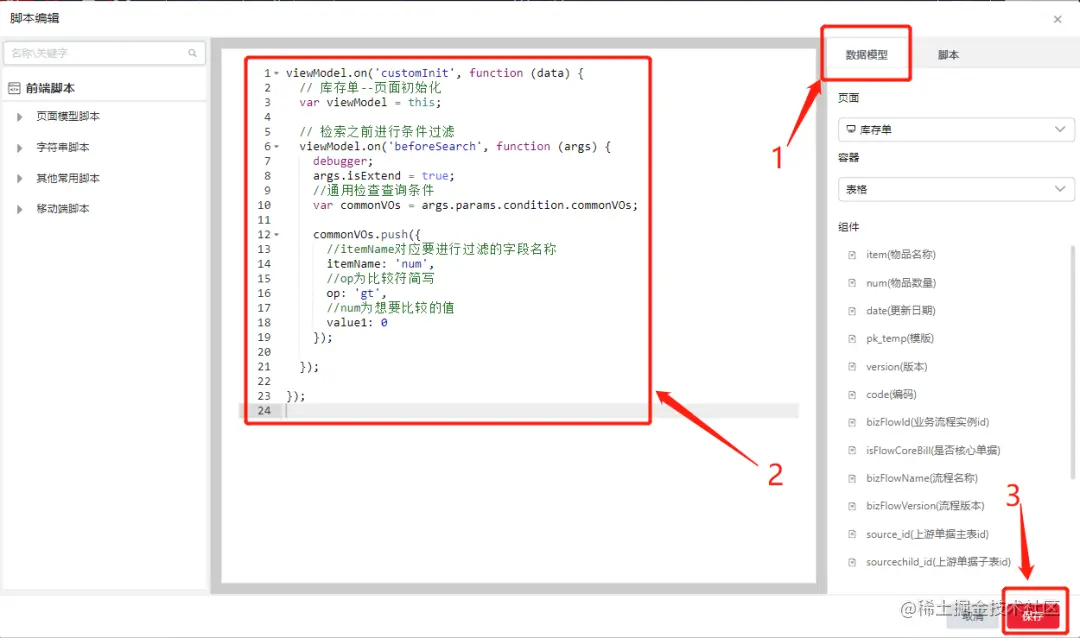The image size is (1080, 638).
Task: Click field icon beside version(版本)
Action: pos(852,367)
